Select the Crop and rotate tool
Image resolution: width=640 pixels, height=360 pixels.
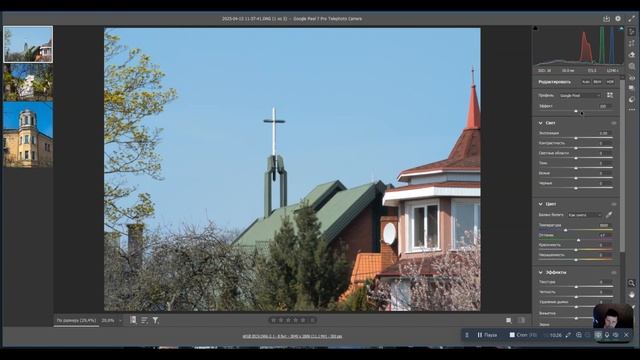coord(632,43)
